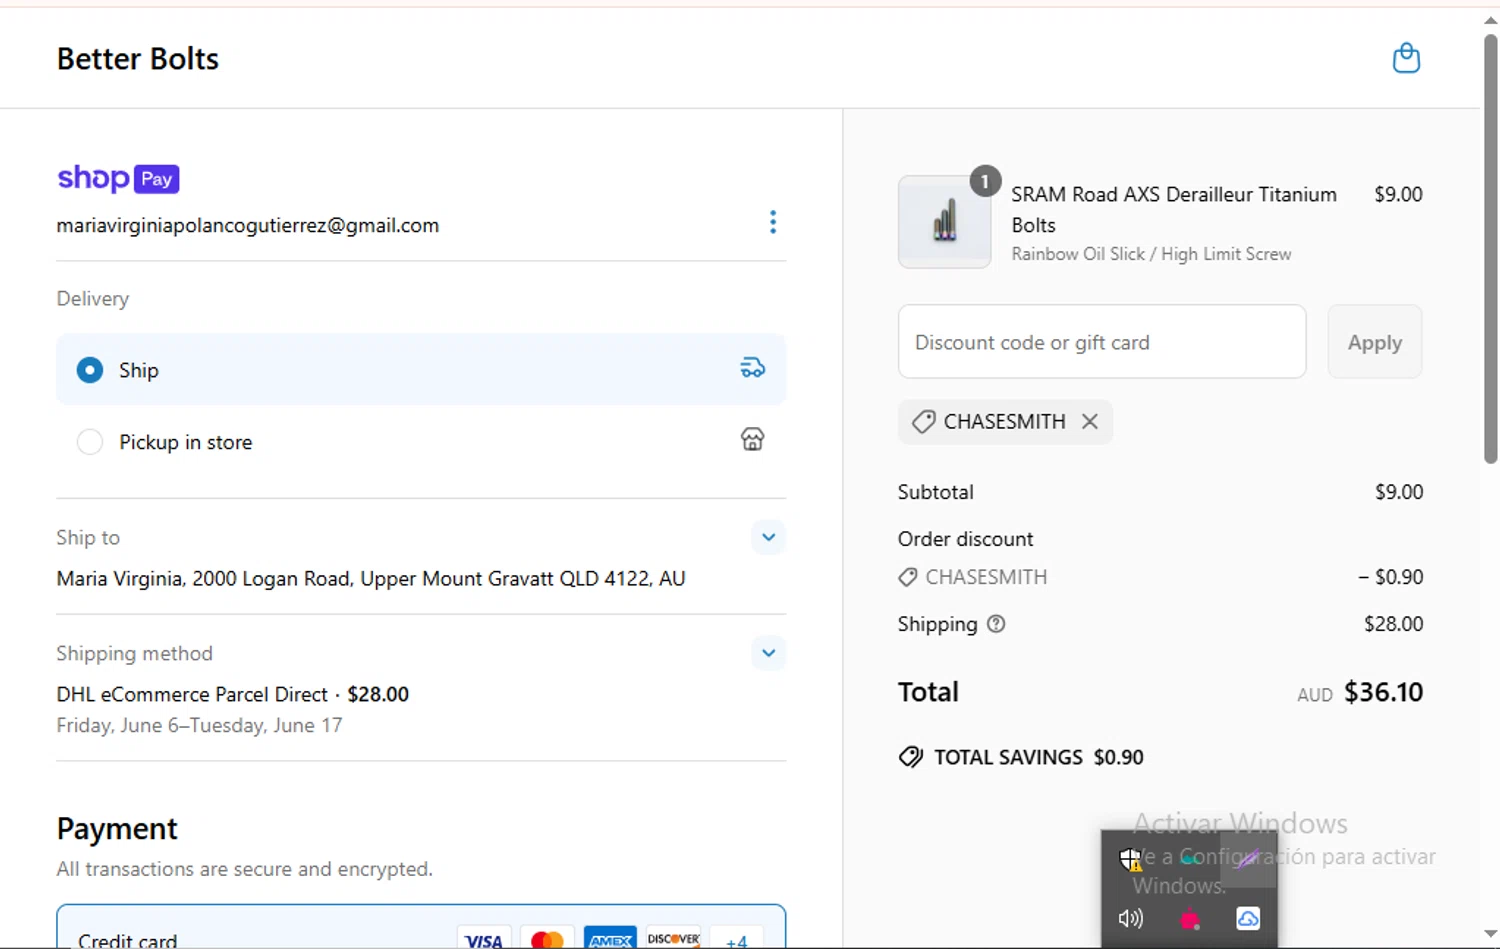Image resolution: width=1500 pixels, height=949 pixels.
Task: Show the +4 additional card brands
Action: [x=736, y=941]
